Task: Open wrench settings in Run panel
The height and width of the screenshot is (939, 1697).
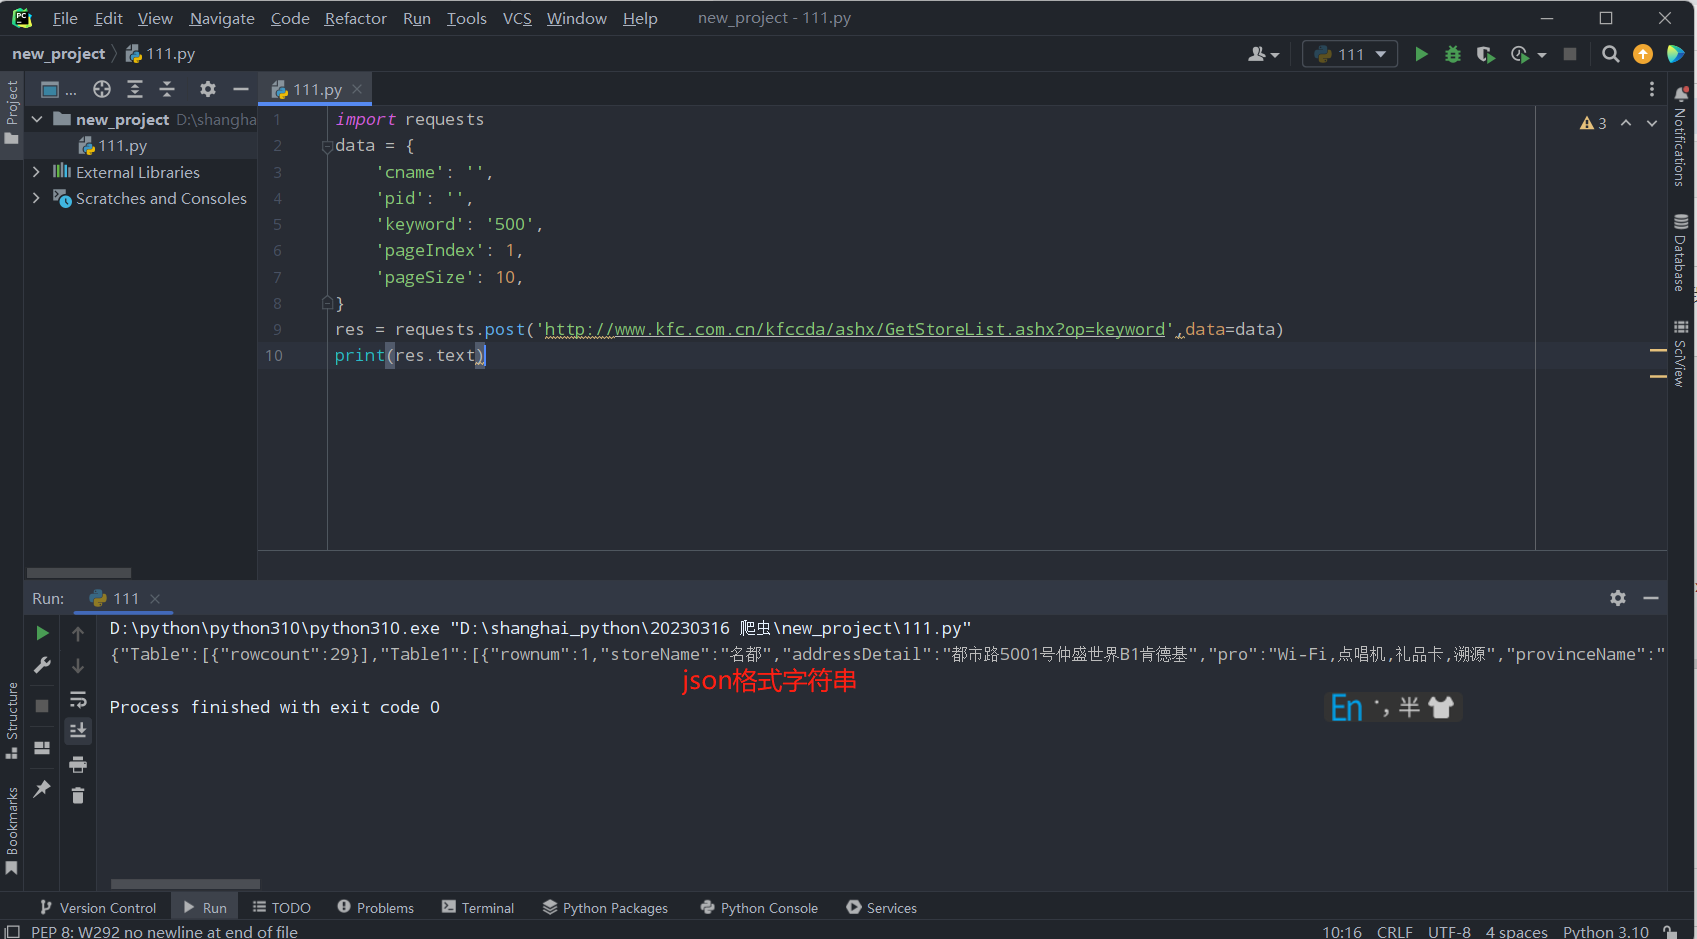Action: 42,665
